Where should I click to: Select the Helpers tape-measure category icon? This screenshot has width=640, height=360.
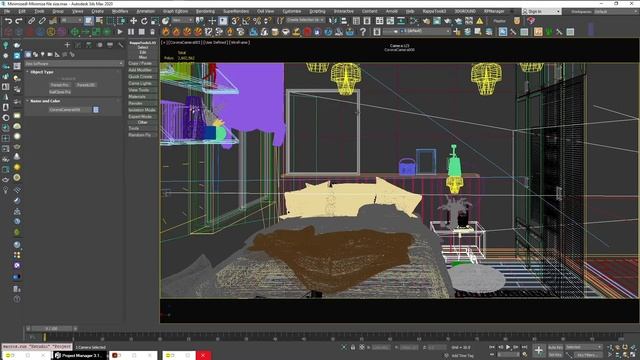[x=57, y=54]
